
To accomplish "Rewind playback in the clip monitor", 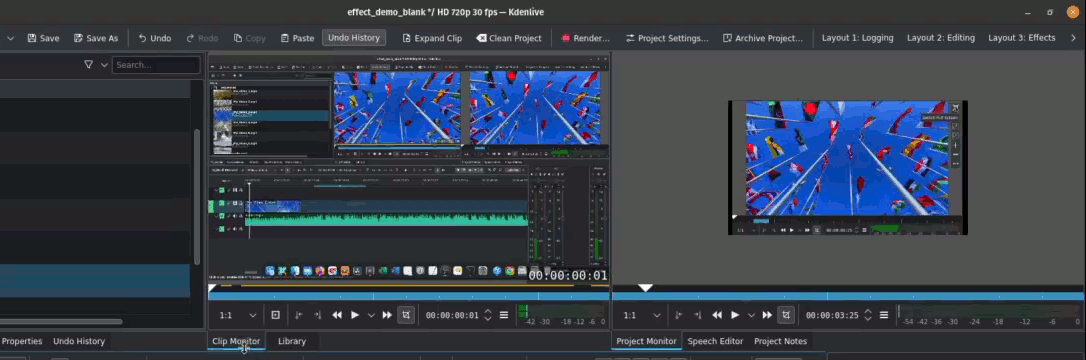I will click(337, 315).
